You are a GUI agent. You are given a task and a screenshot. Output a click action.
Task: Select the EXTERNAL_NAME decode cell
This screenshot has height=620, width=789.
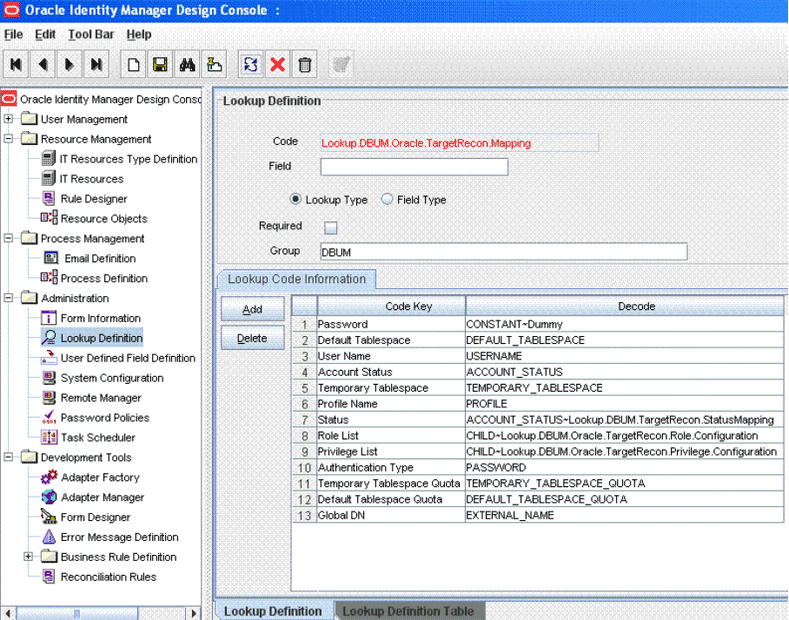pos(624,515)
